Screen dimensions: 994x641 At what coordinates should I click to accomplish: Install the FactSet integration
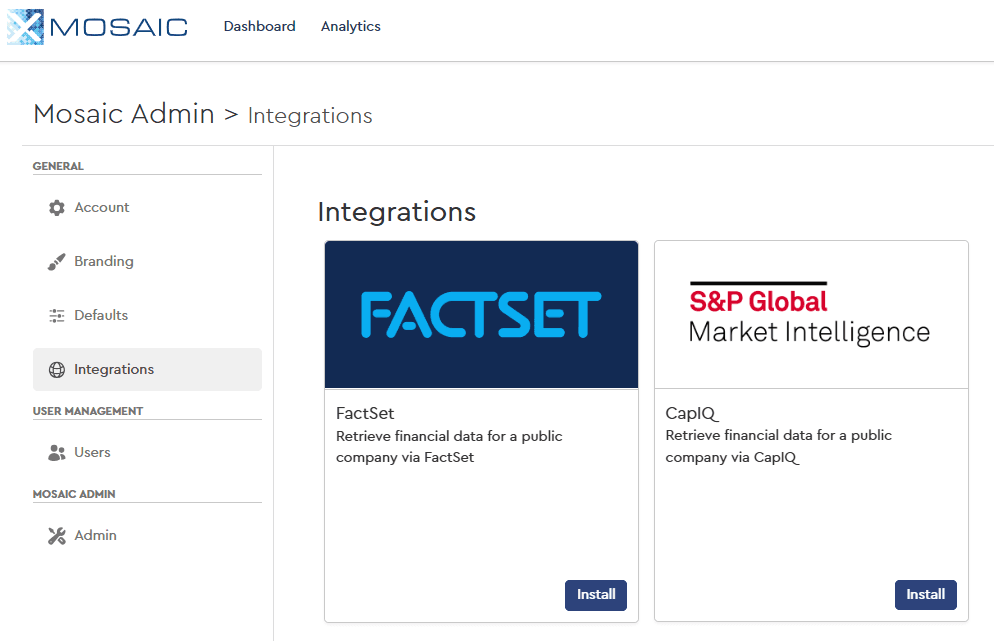[x=595, y=594]
